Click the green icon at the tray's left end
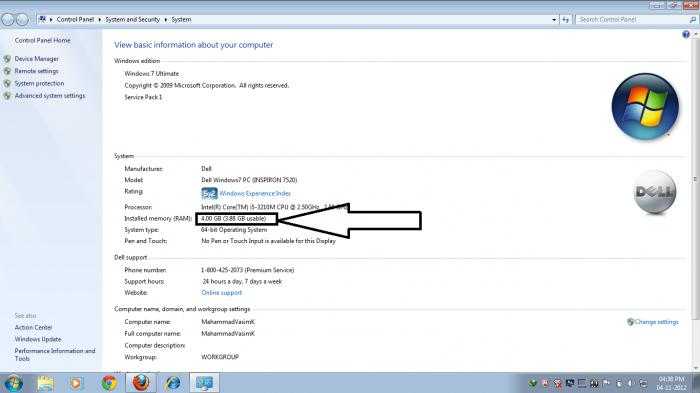The height and width of the screenshot is (393, 700). 532,383
